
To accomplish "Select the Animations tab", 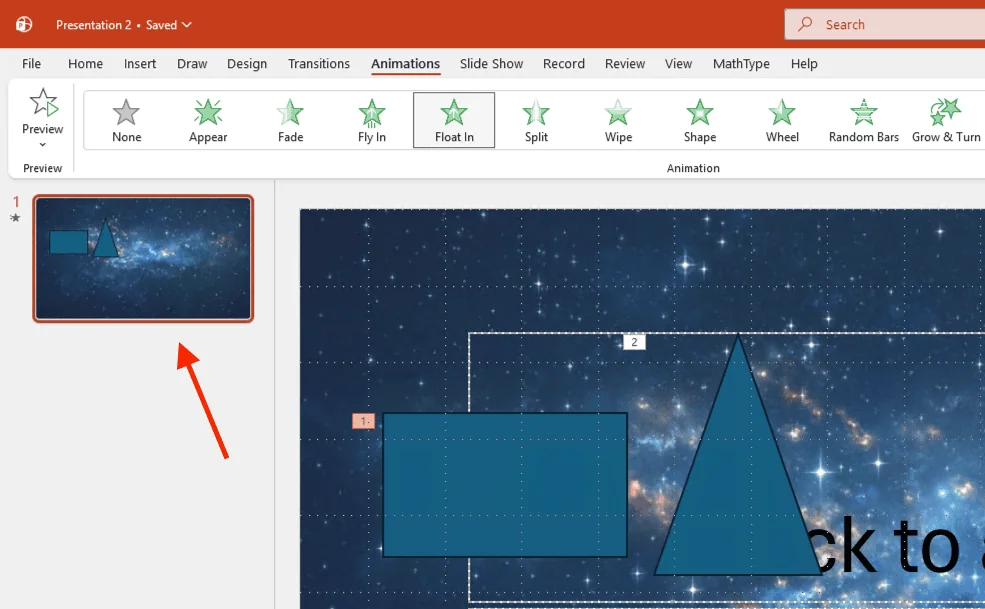I will click(x=405, y=63).
